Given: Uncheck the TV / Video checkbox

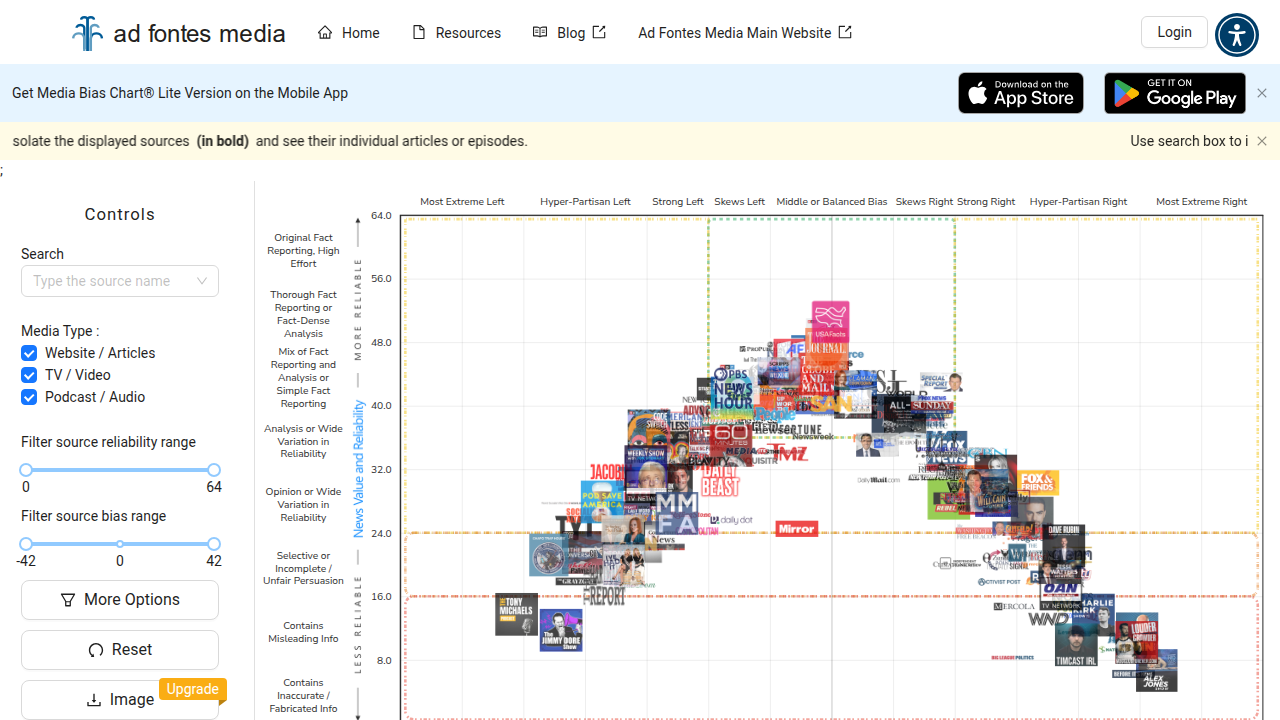Looking at the screenshot, I should click(29, 375).
